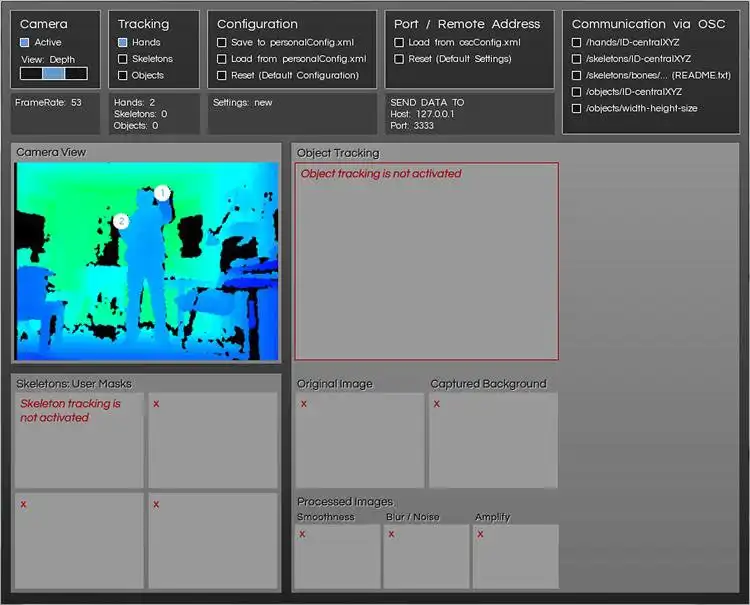Click 'SEND DATA TO' label
This screenshot has width=750, height=605.
click(x=427, y=102)
